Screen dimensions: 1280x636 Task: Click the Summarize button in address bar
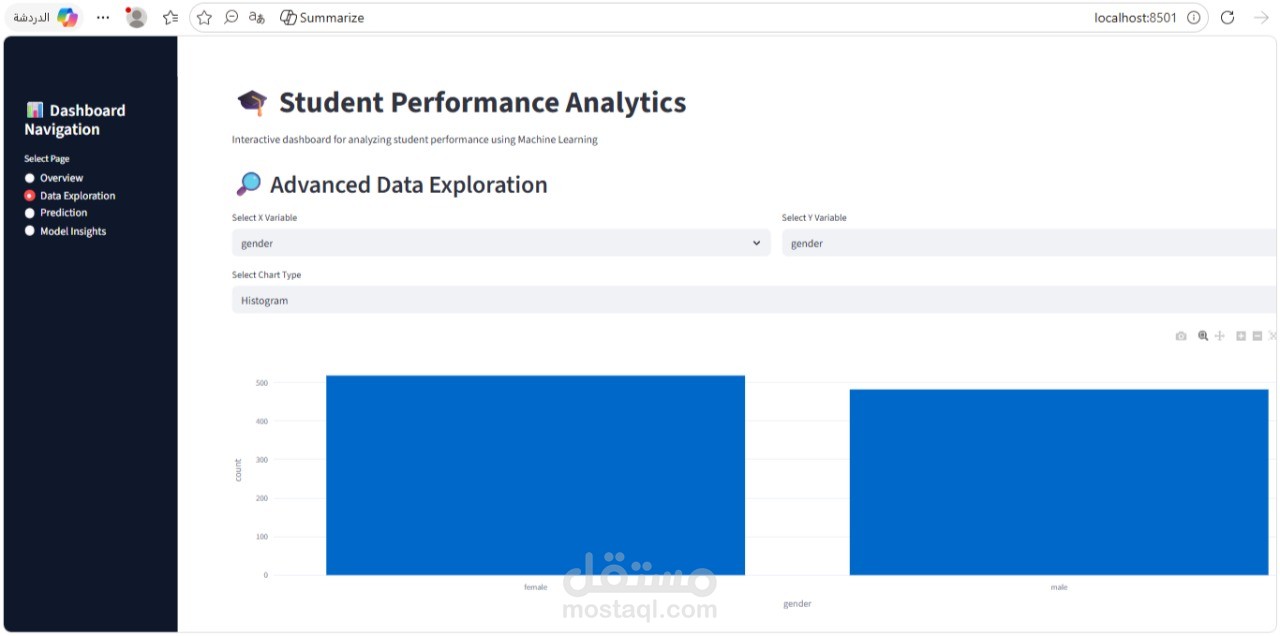pyautogui.click(x=322, y=17)
